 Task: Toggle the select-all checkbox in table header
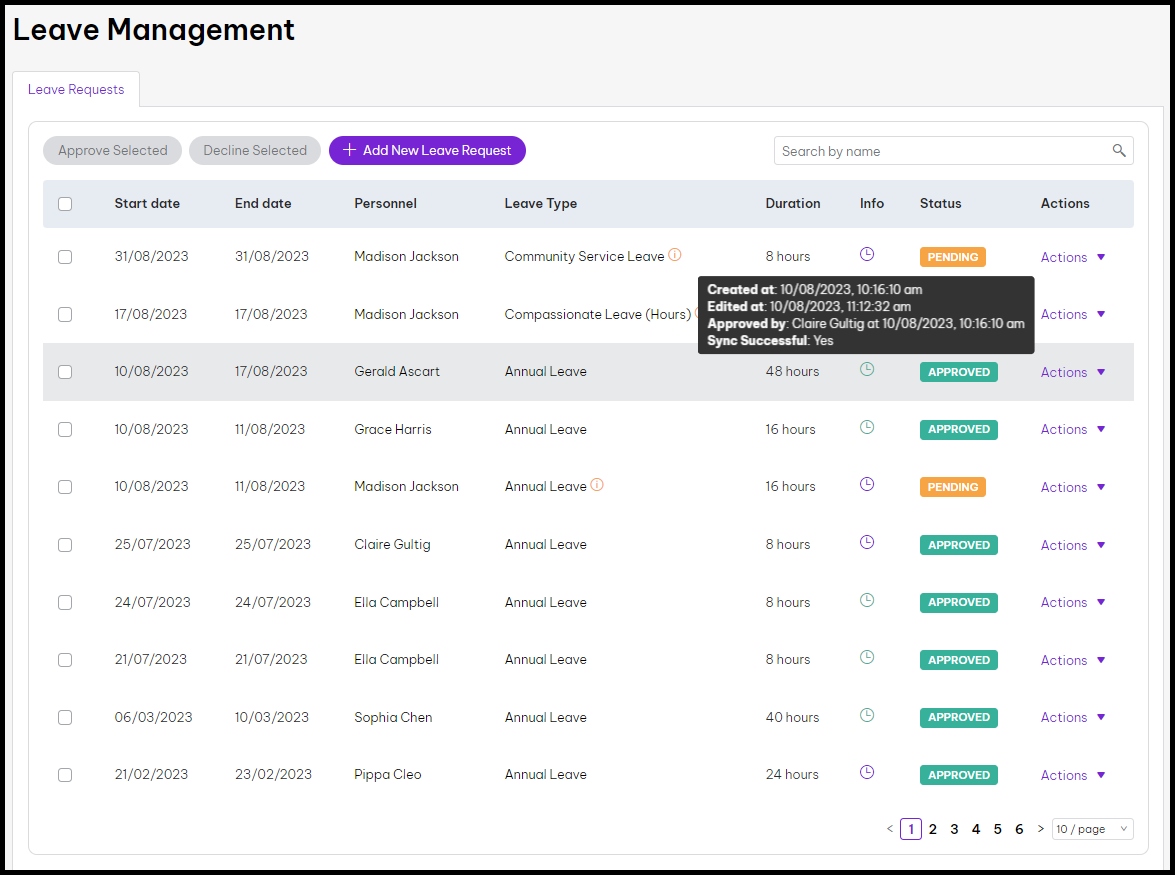65,204
